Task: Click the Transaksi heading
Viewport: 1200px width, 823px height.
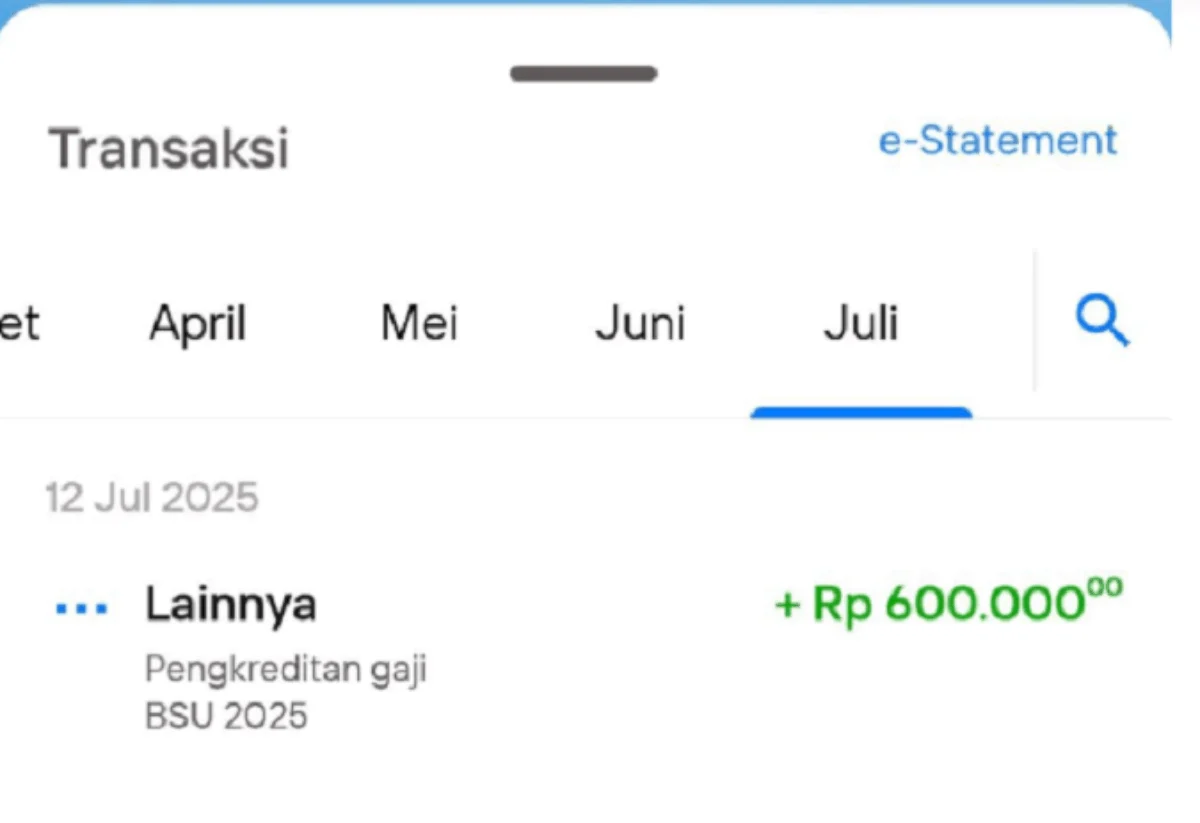Action: pos(168,148)
